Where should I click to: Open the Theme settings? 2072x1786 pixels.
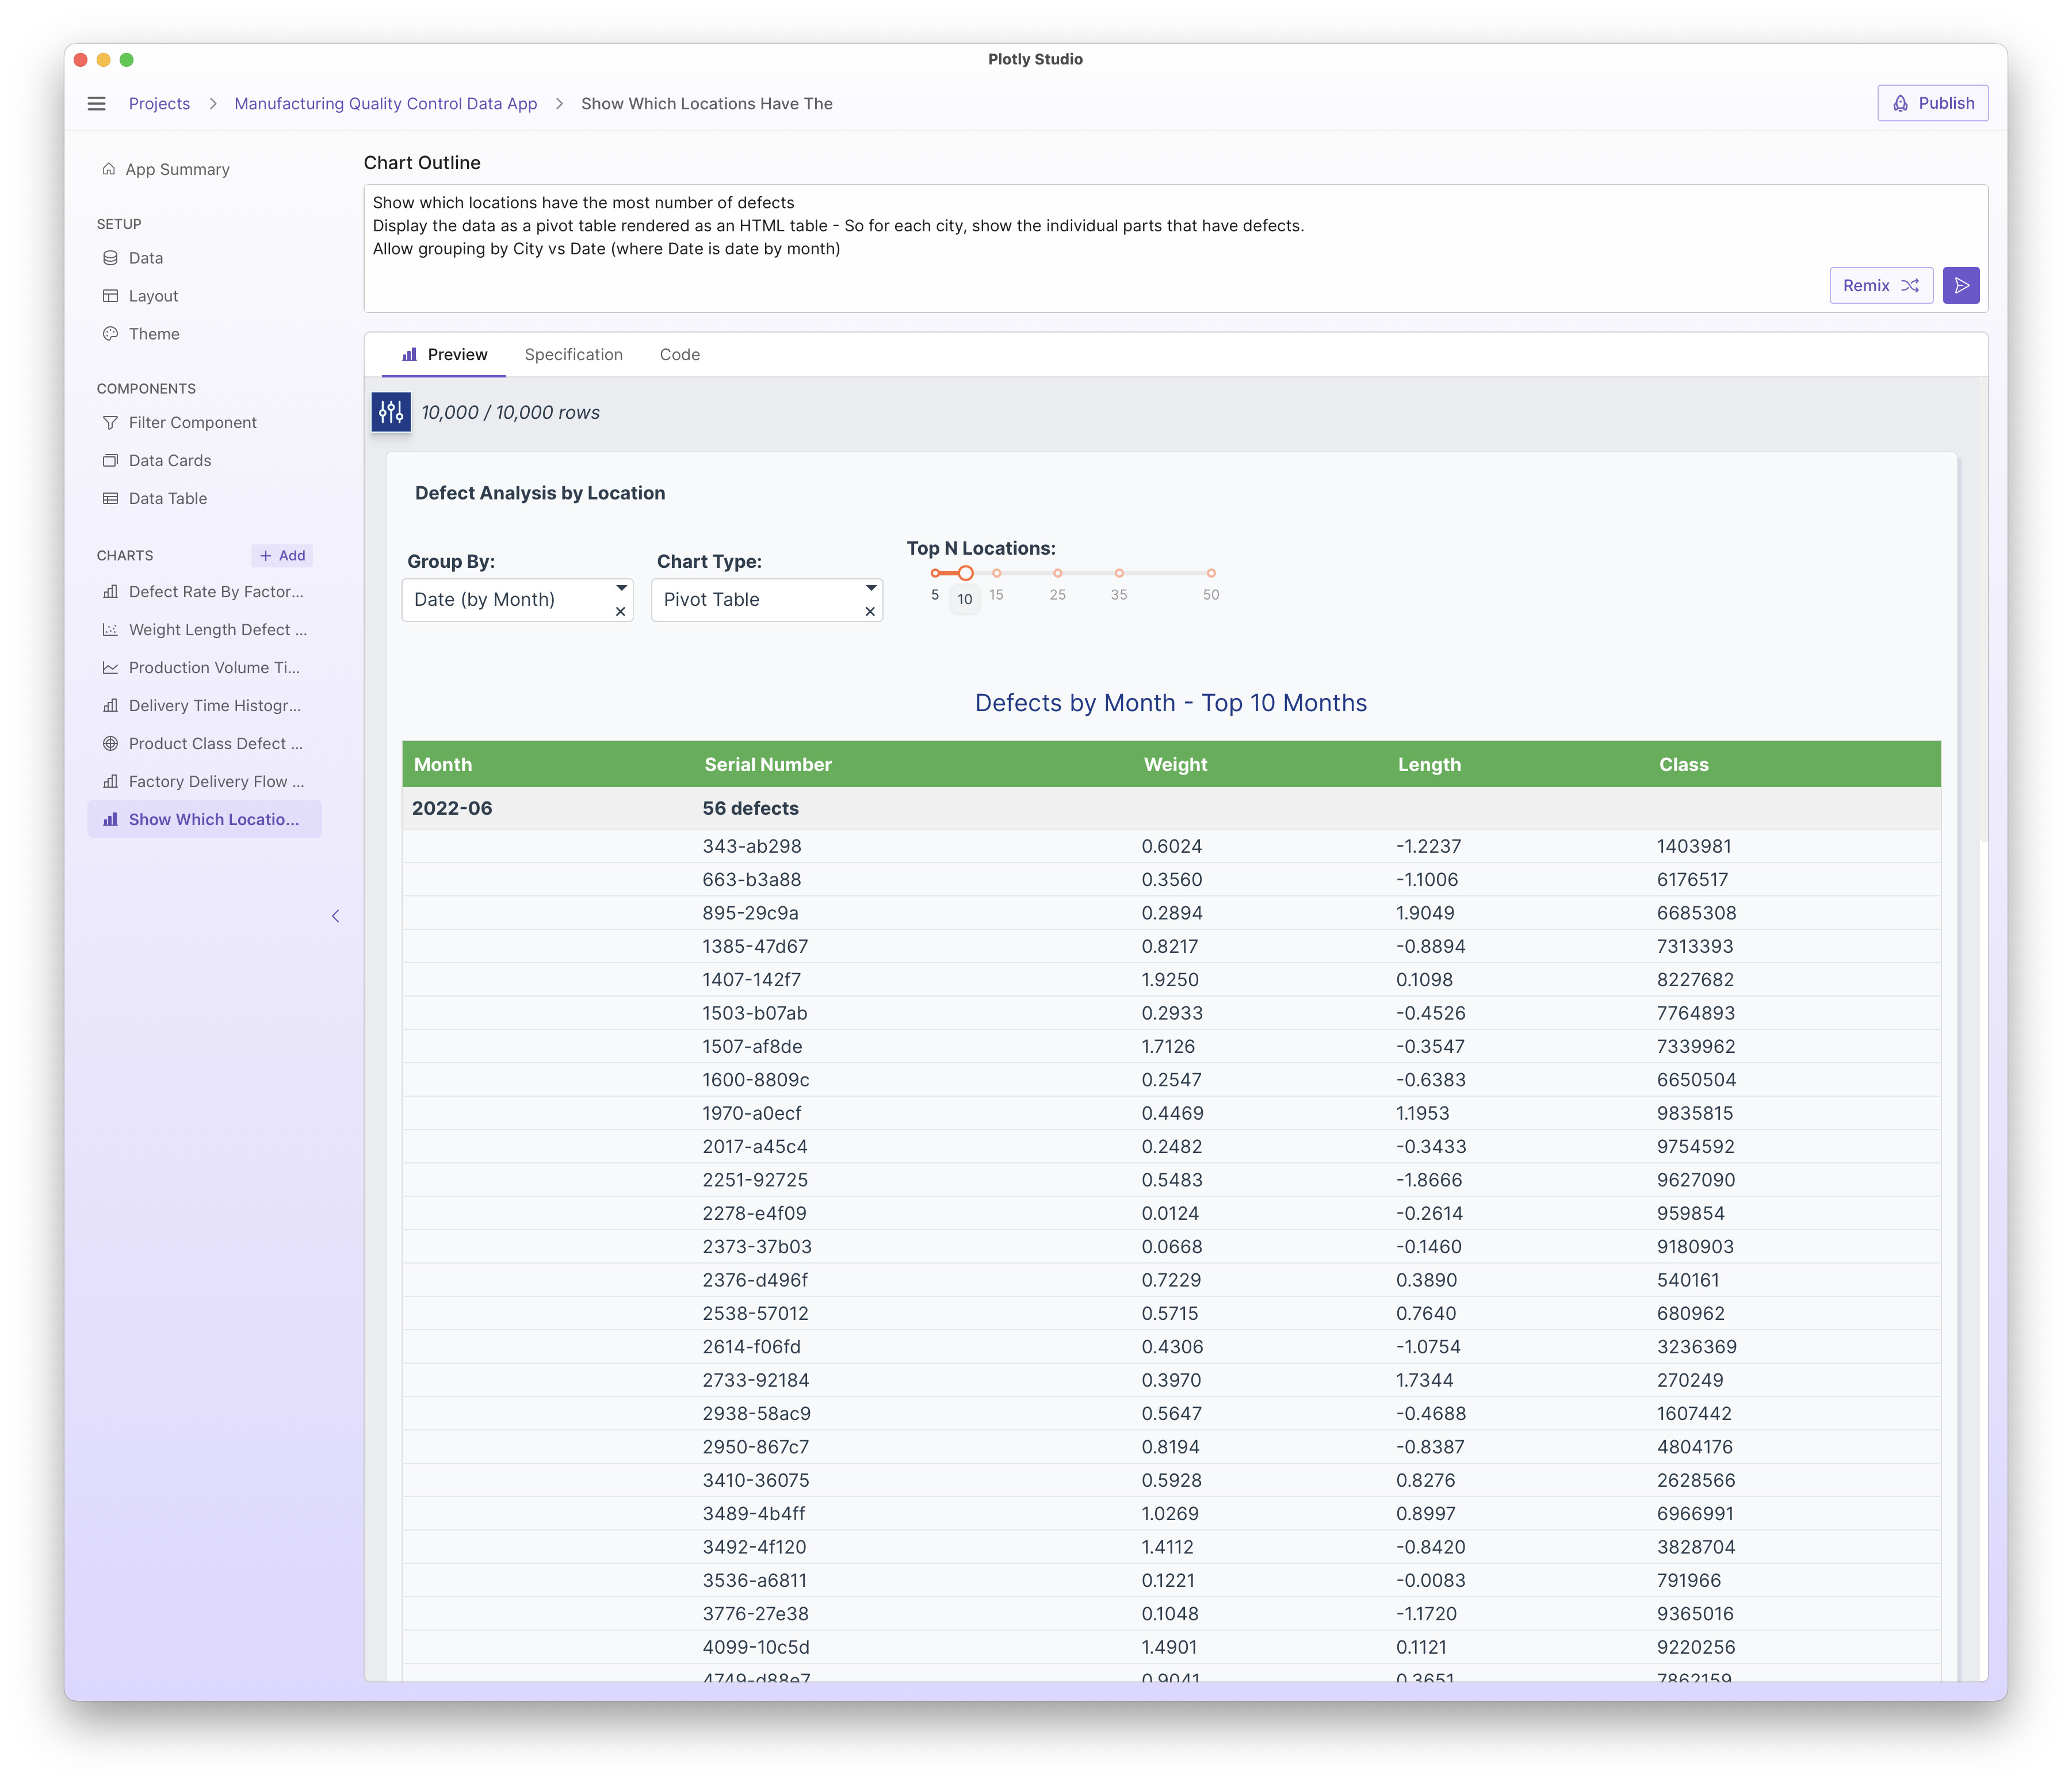(x=153, y=334)
